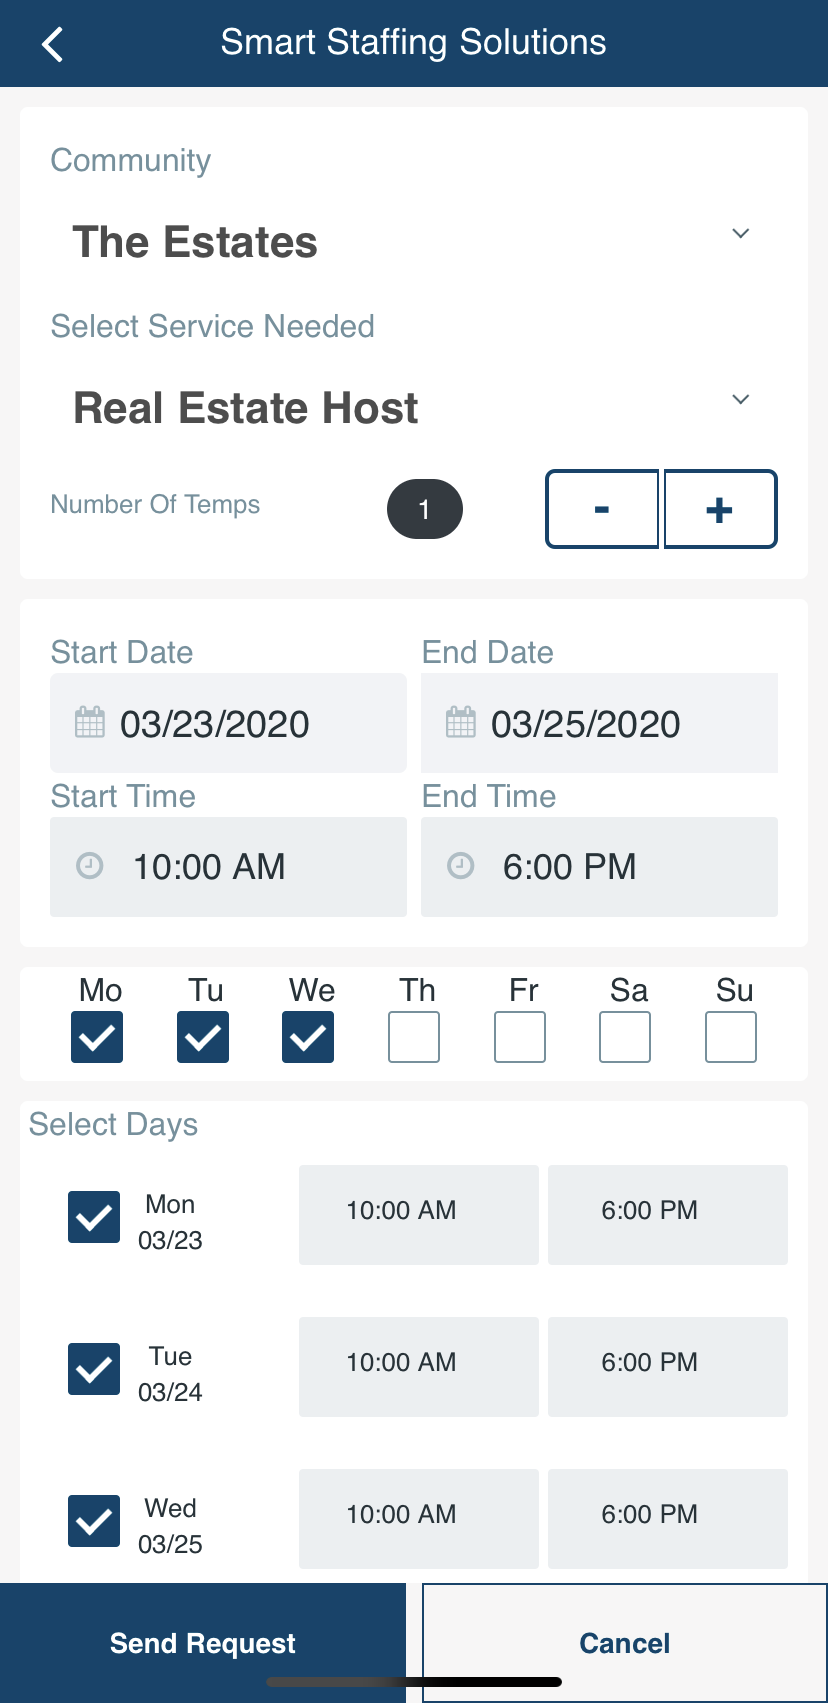Open the calendar icon beside Start Date
Image resolution: width=828 pixels, height=1703 pixels.
point(90,722)
